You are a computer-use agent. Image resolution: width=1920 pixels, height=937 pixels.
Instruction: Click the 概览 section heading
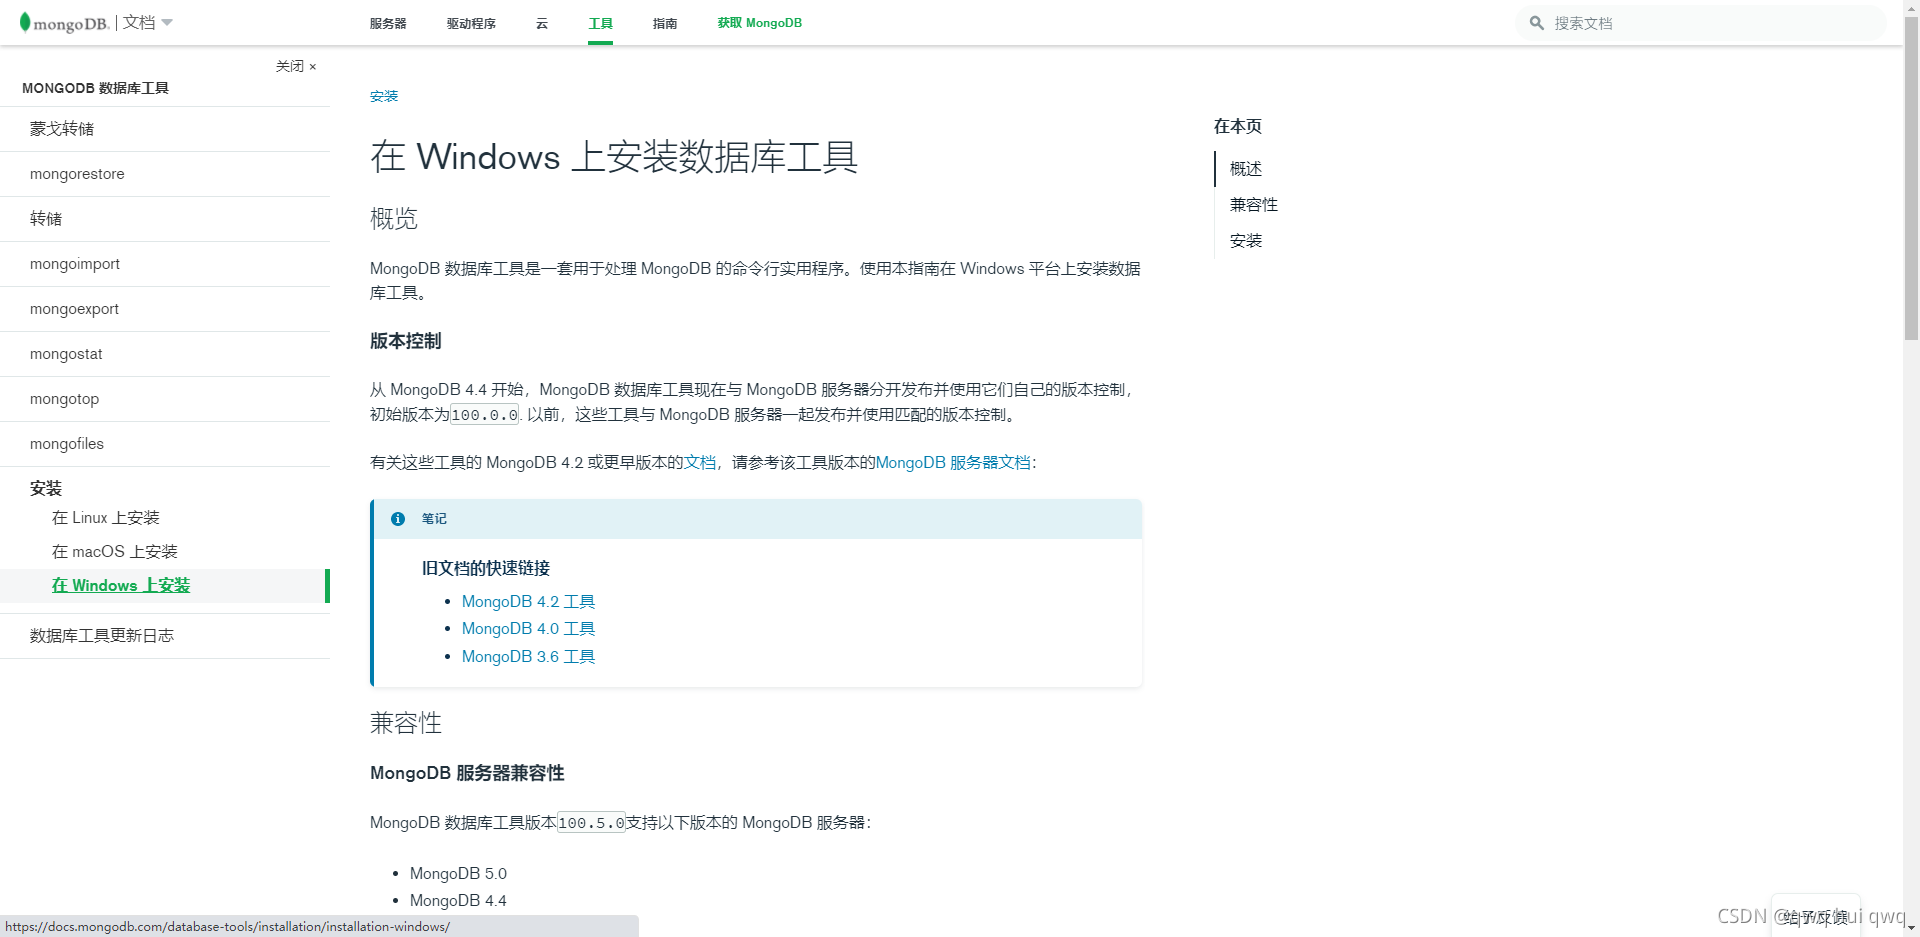tap(394, 218)
